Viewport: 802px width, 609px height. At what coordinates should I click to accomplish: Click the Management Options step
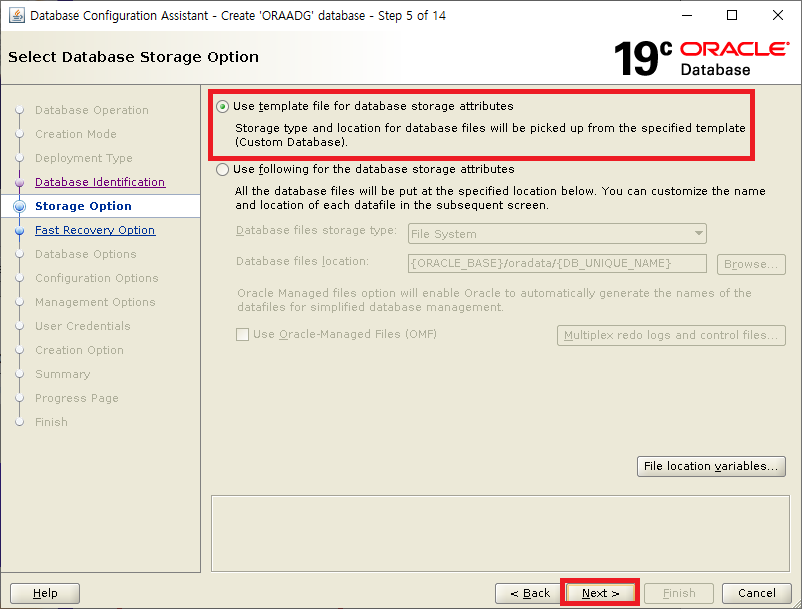(x=95, y=302)
